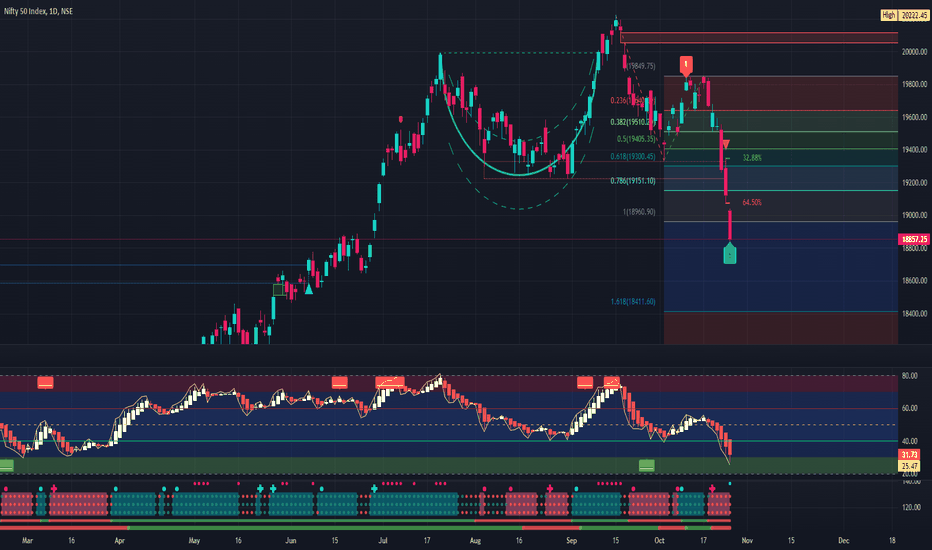The width and height of the screenshot is (932, 550).
Task: Click the 1(18960.90) Fibonacci level label
Action: coord(639,212)
